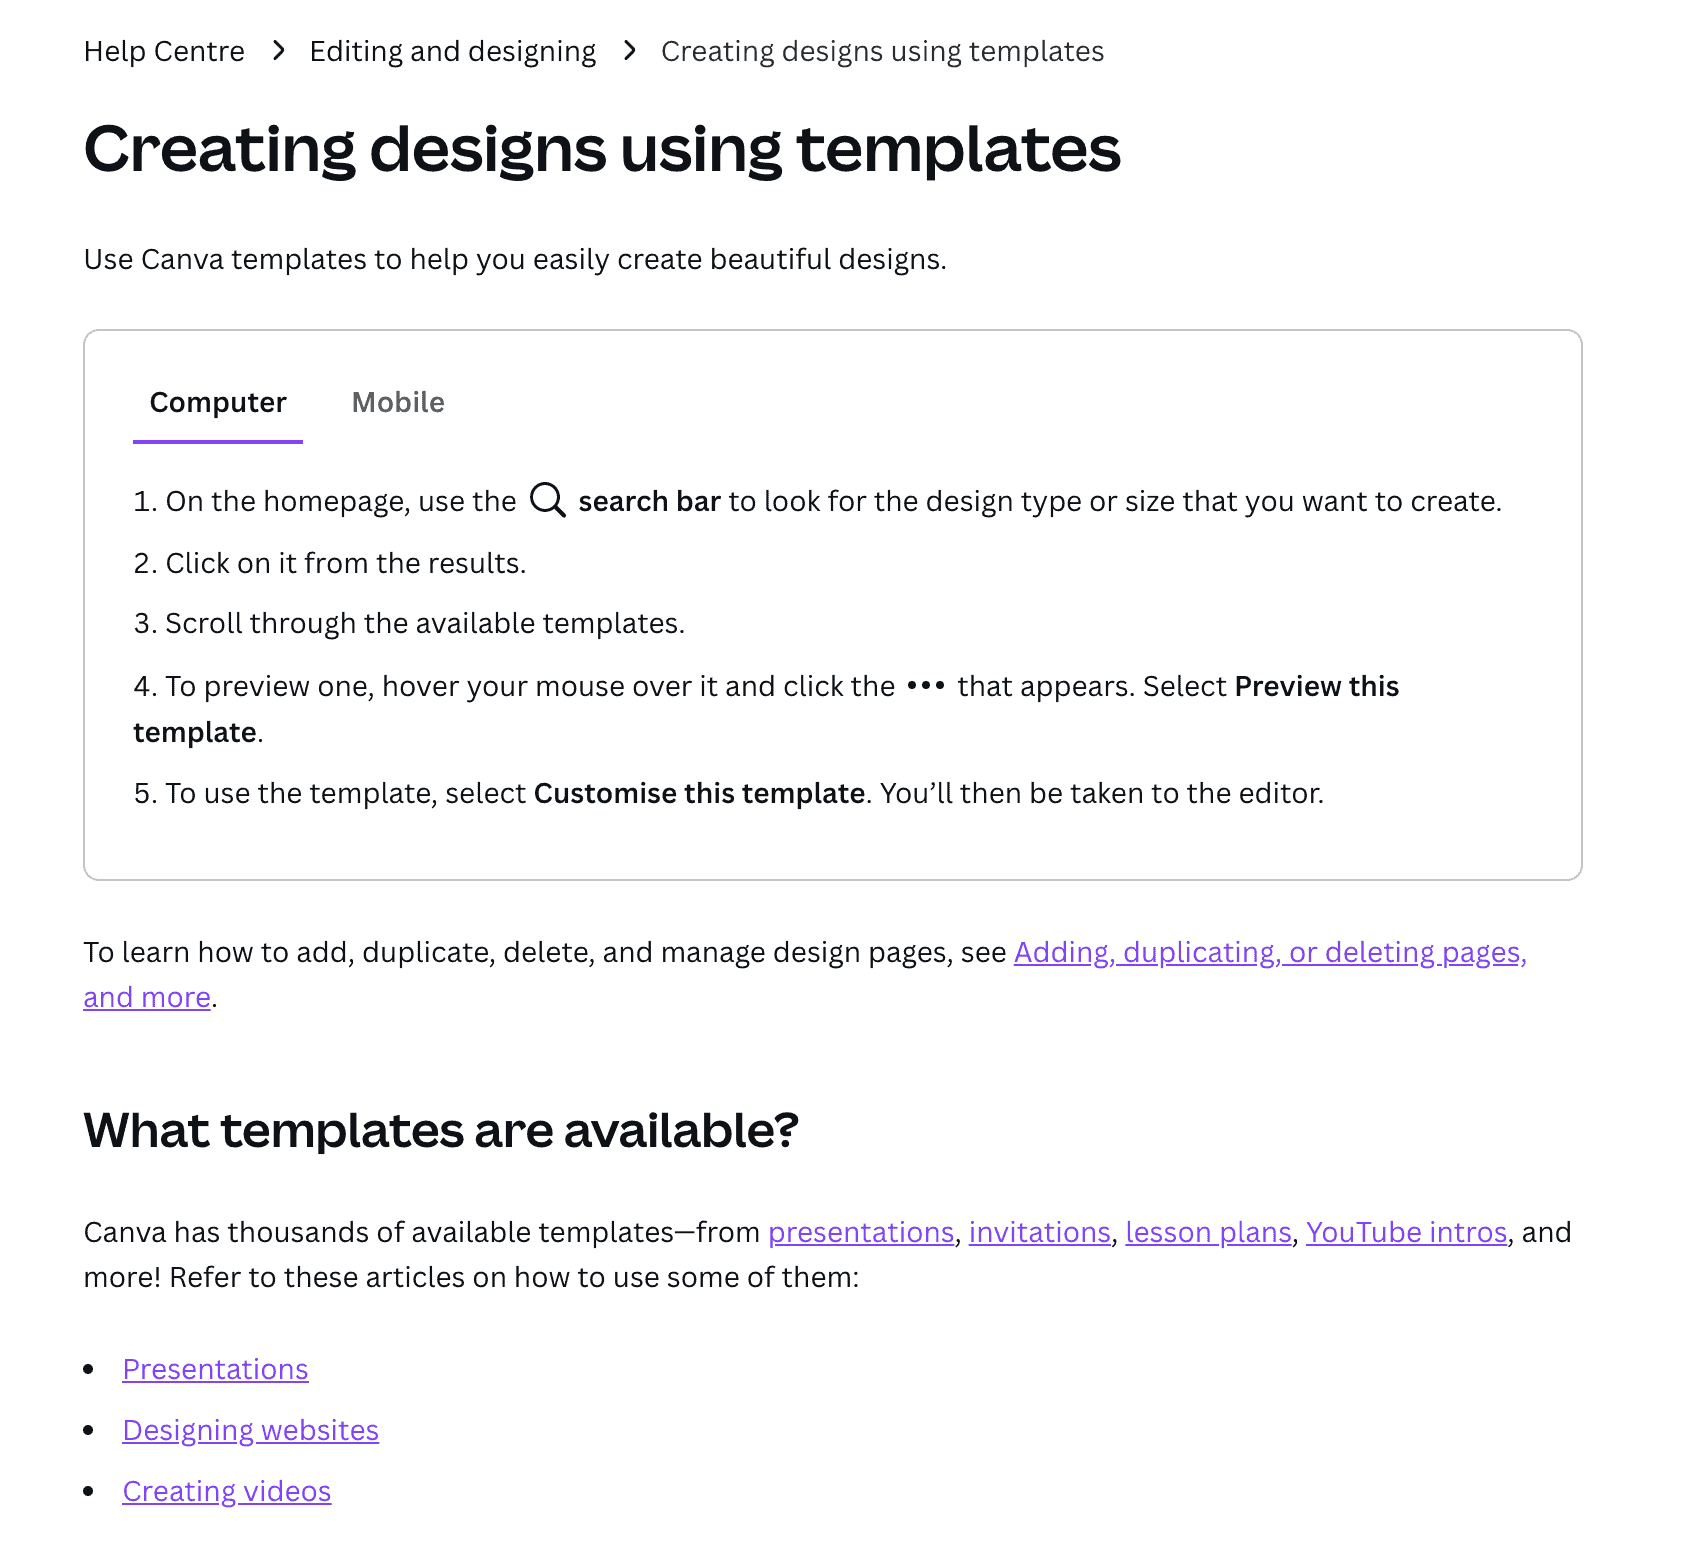Click the What templates are available heading
1688x1542 pixels.
441,1131
